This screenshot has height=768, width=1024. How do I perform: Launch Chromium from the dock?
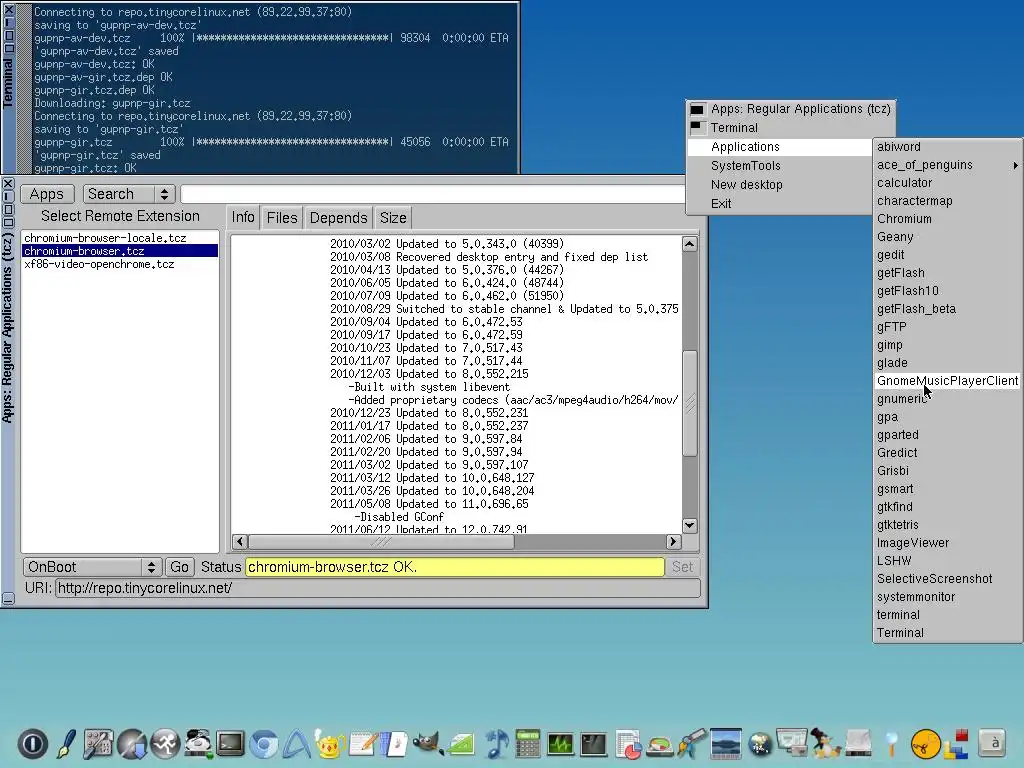(x=264, y=743)
